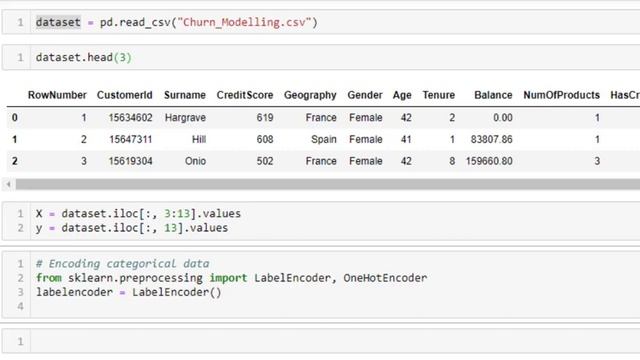
Task: Click the "Churn_Modelling.csv" string in code
Action: (x=244, y=22)
